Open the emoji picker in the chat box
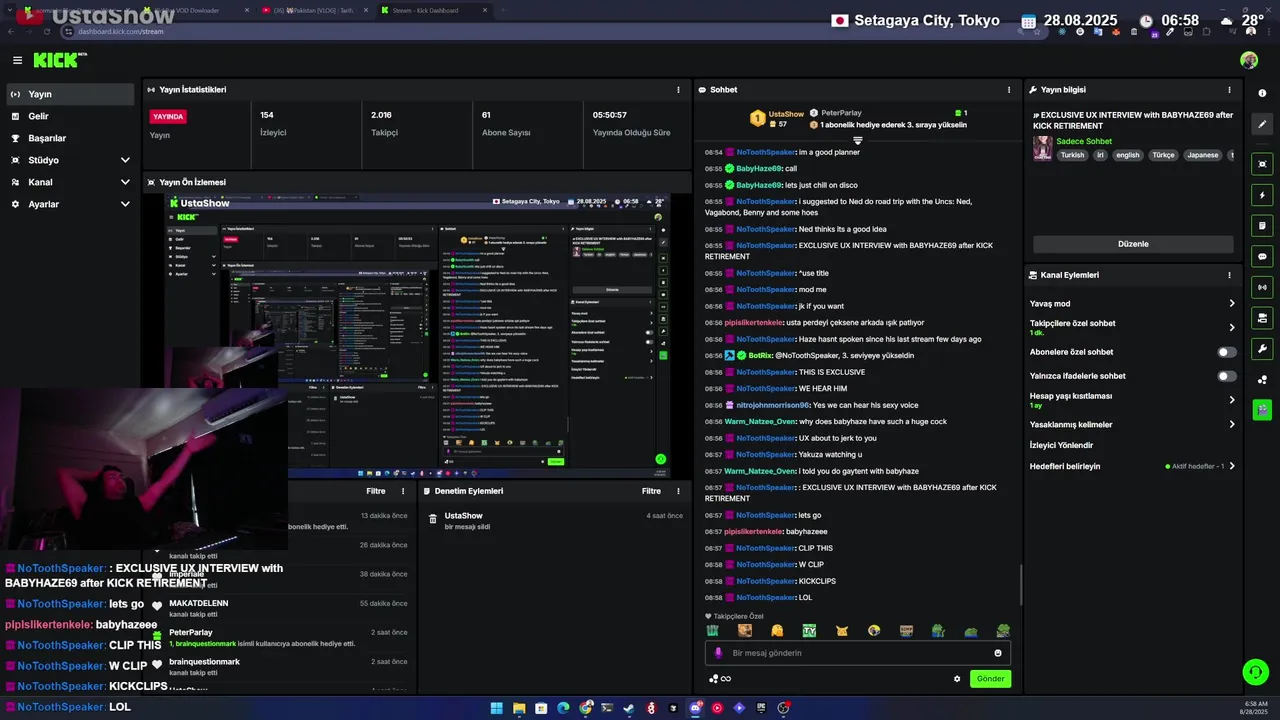Image resolution: width=1280 pixels, height=720 pixels. [997, 653]
